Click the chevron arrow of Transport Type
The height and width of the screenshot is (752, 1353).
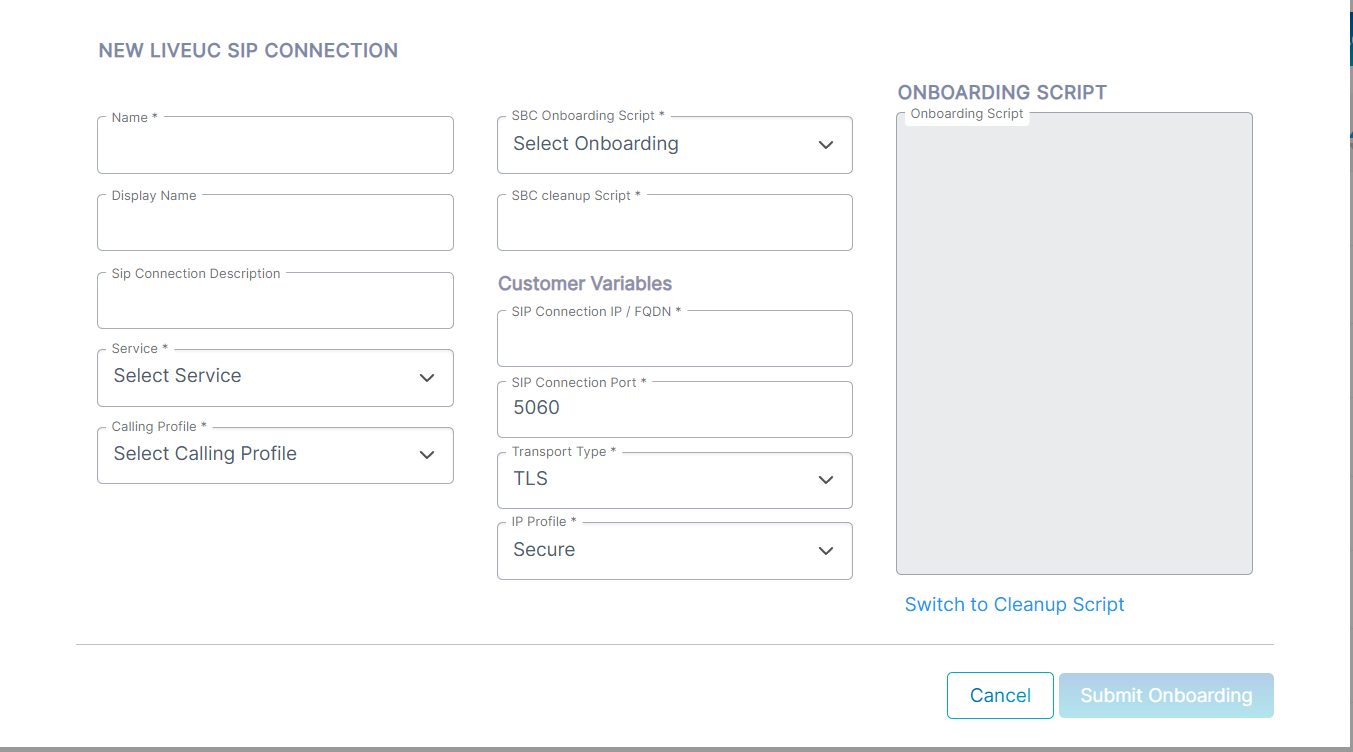pyautogui.click(x=826, y=480)
